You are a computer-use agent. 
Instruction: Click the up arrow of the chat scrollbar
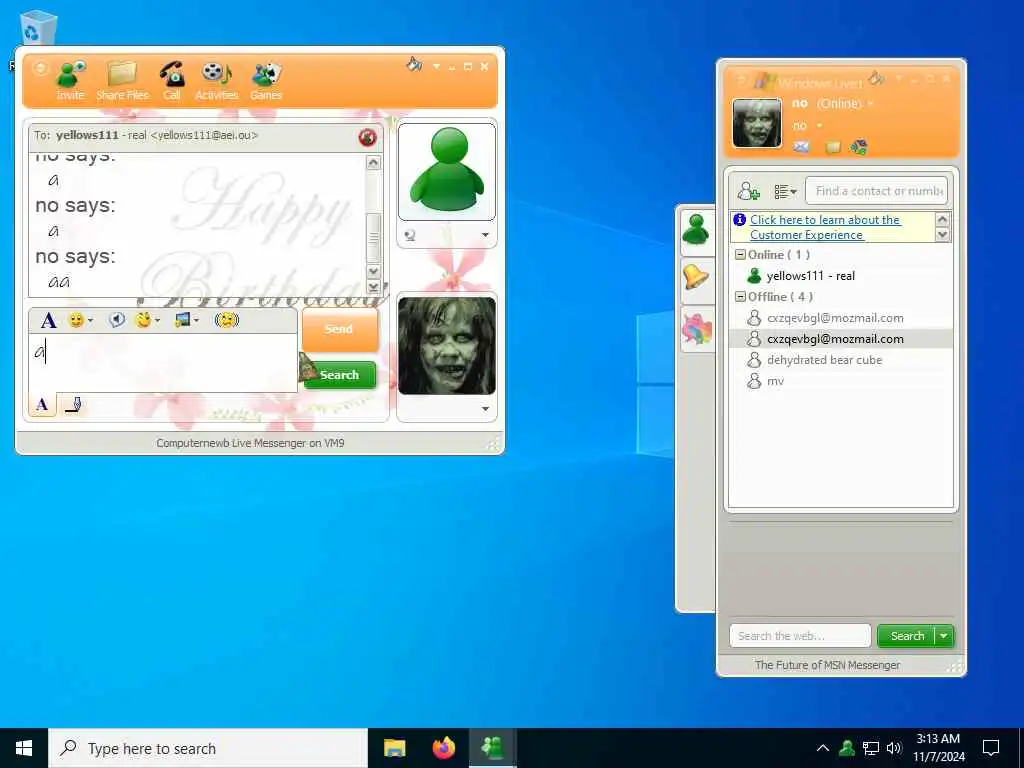click(x=374, y=163)
